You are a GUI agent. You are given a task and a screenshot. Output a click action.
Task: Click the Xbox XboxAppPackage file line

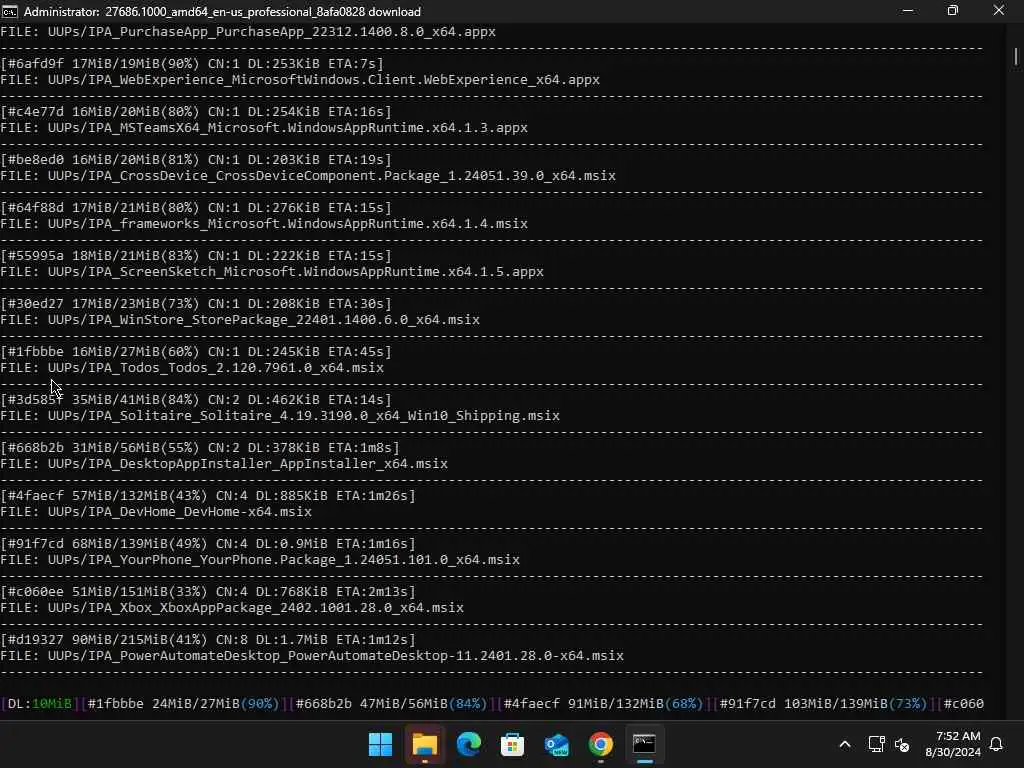tap(232, 607)
